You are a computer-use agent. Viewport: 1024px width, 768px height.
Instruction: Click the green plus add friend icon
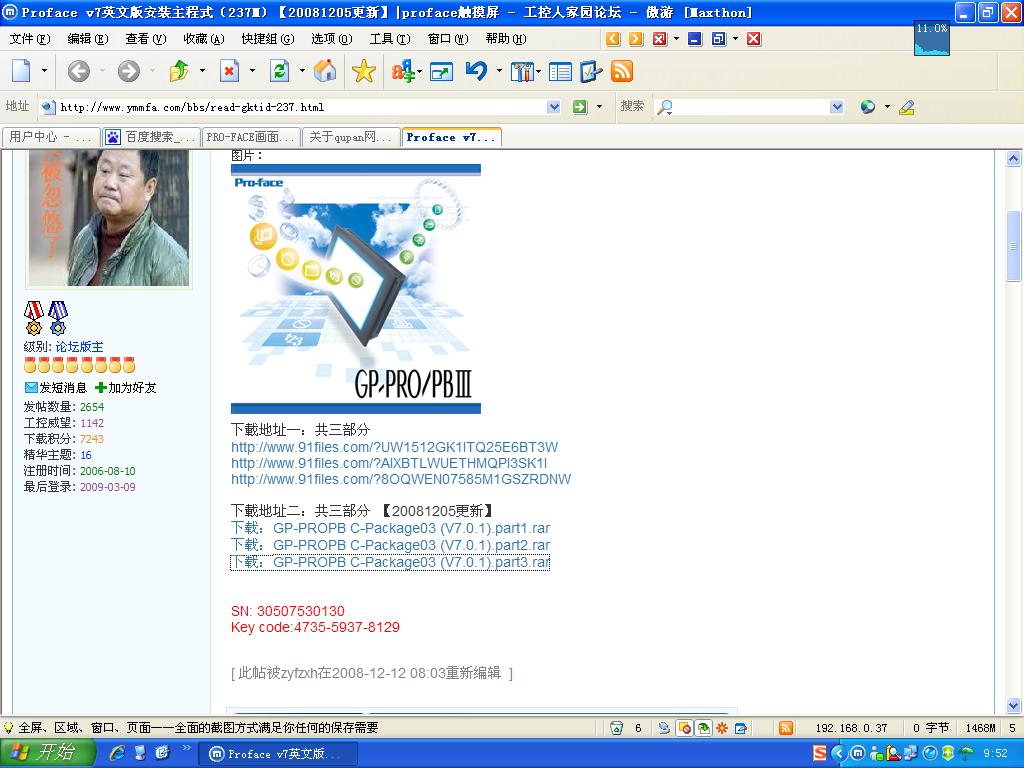coord(101,387)
